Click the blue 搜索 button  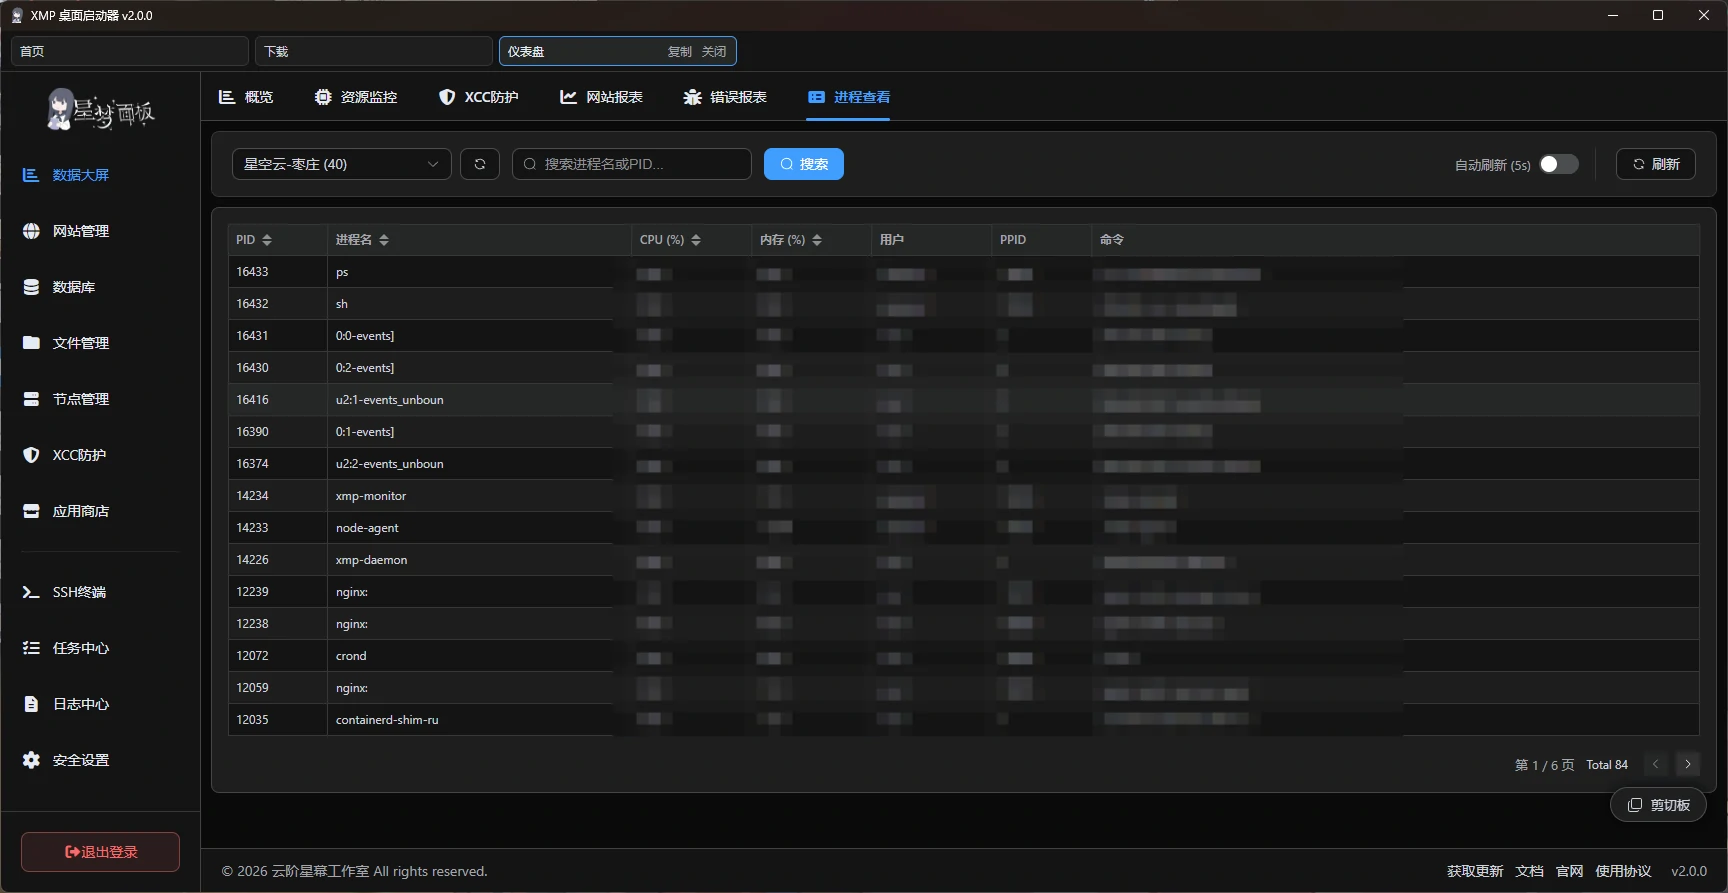click(x=804, y=164)
